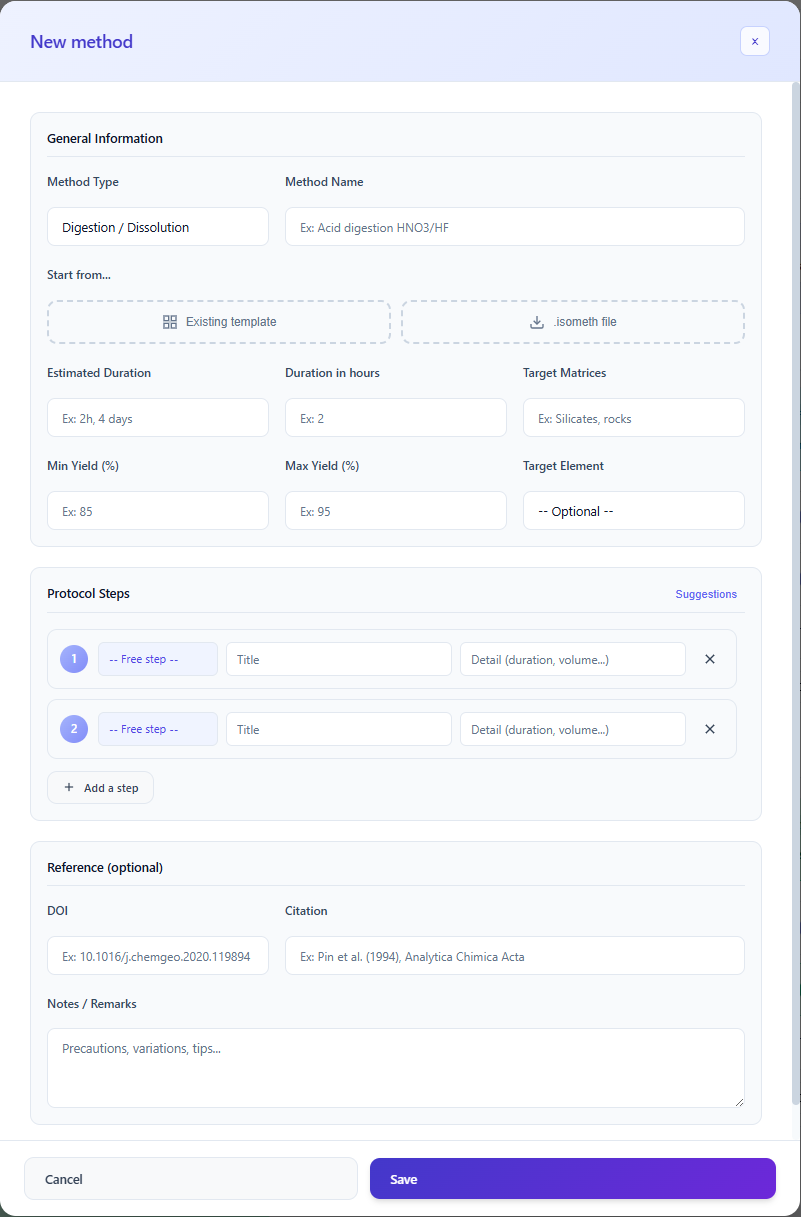Click the Method Name input field

514,226
